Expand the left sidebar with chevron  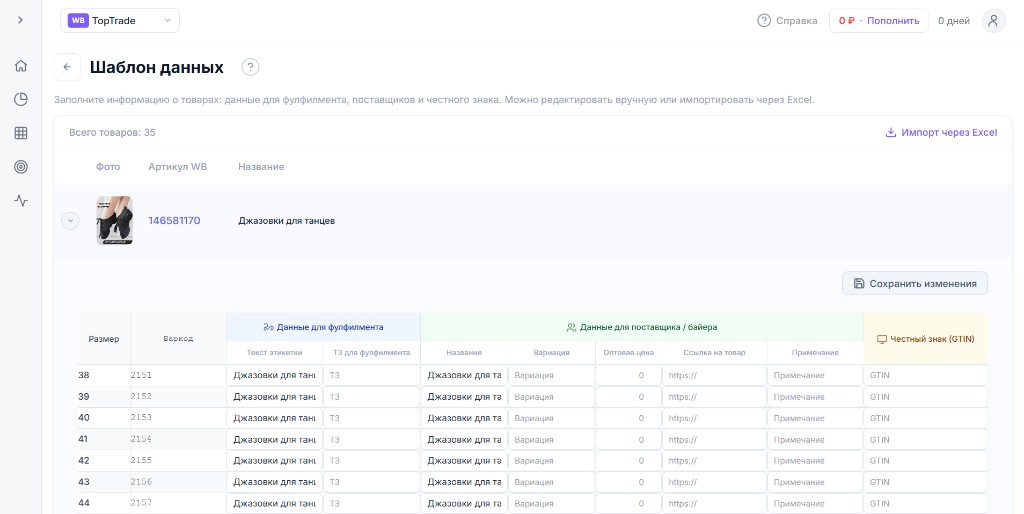21,20
